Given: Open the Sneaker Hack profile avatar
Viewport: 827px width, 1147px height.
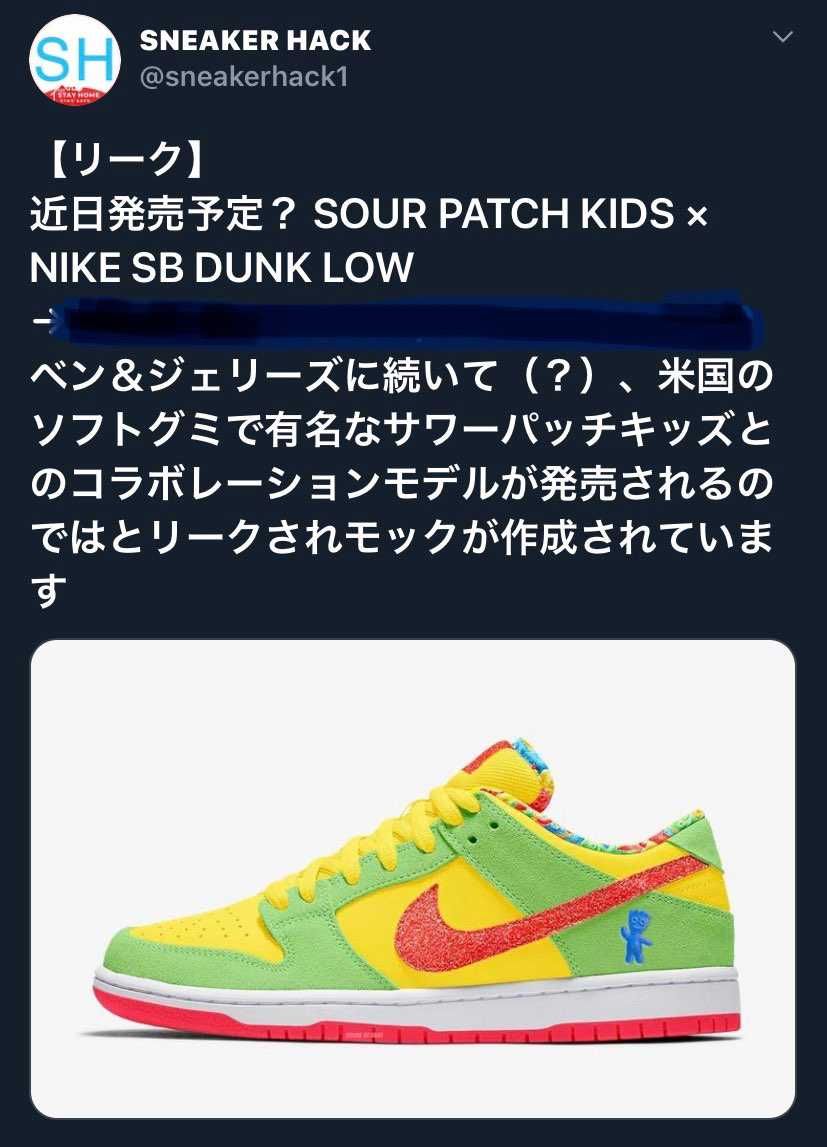Looking at the screenshot, I should [x=74, y=59].
